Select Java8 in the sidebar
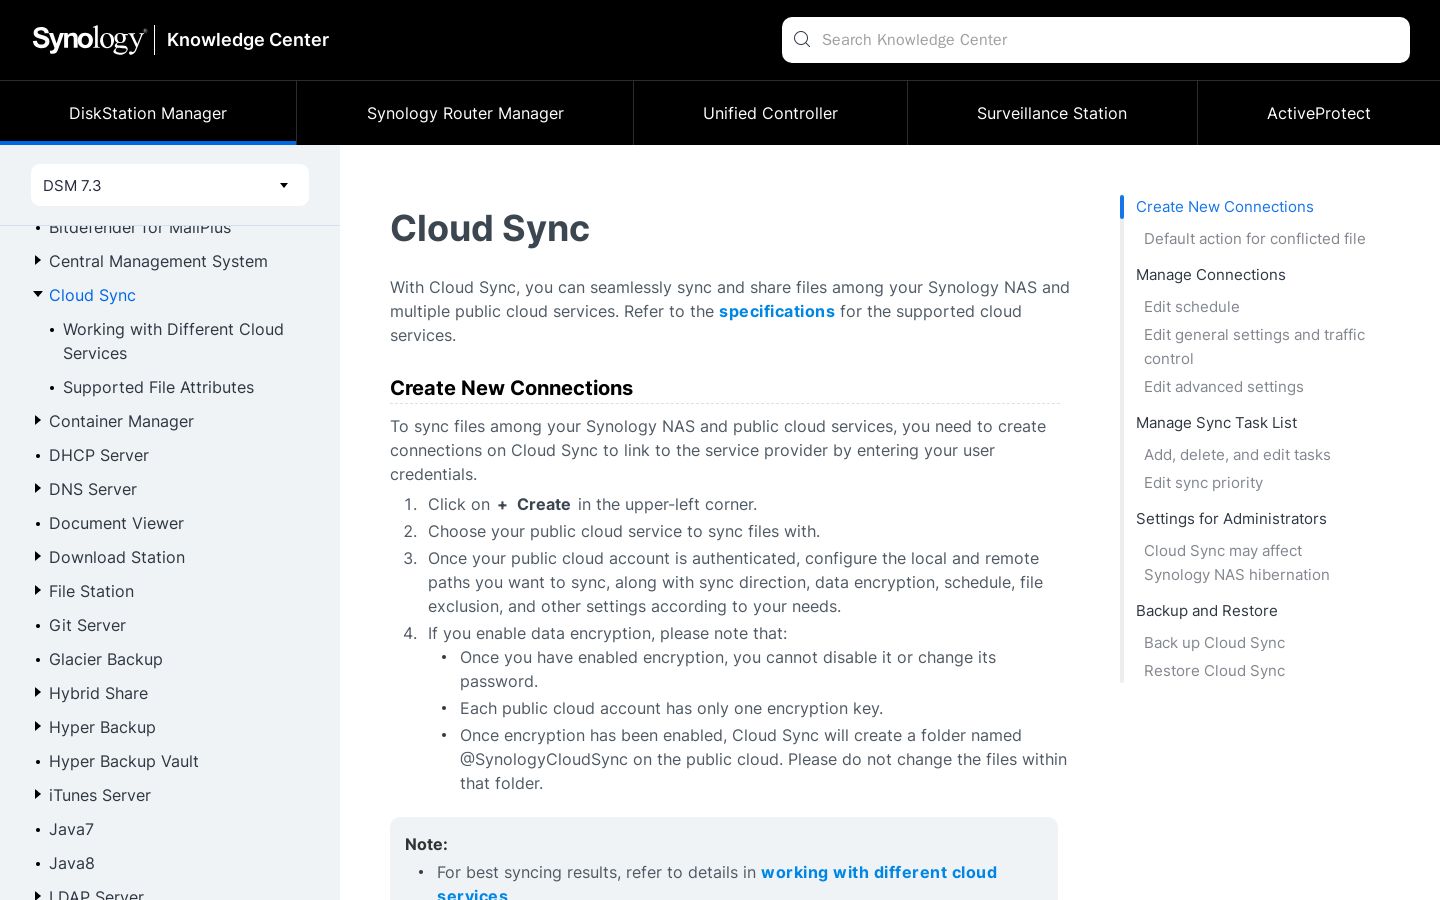The width and height of the screenshot is (1440, 900). 72,863
